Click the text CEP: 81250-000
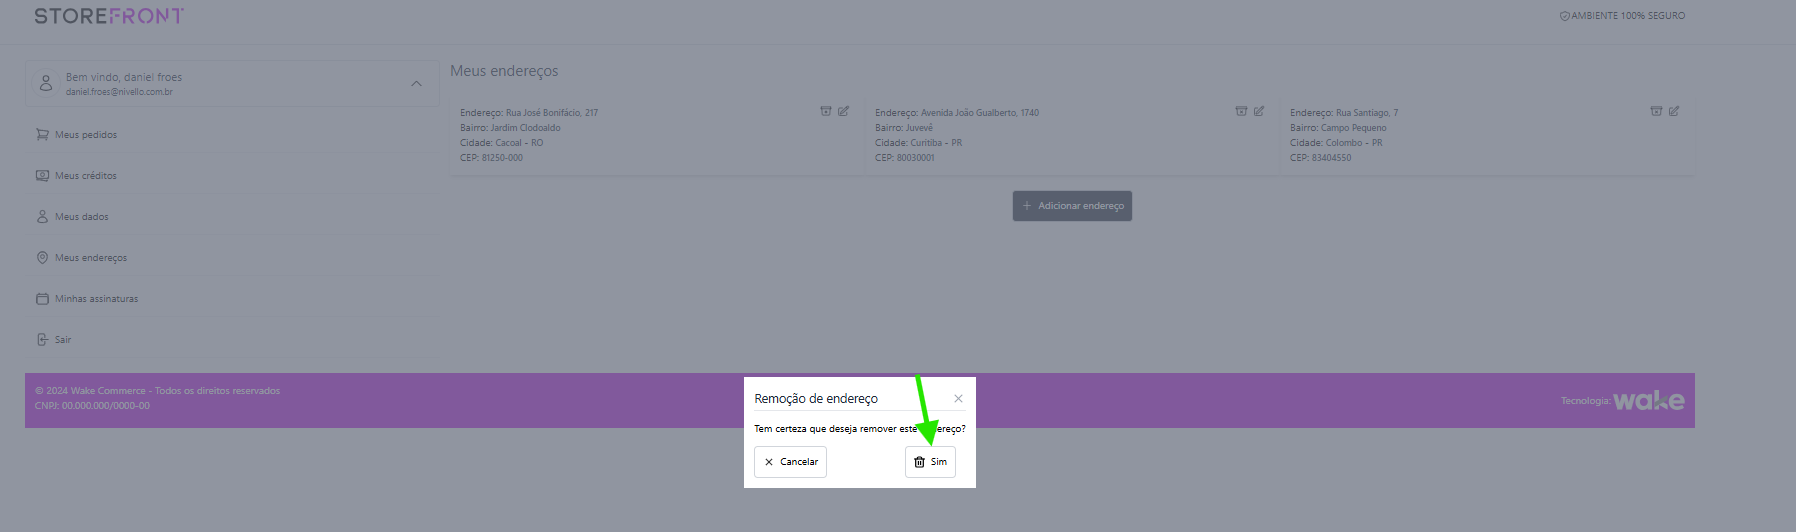This screenshot has width=1796, height=532. [x=491, y=158]
